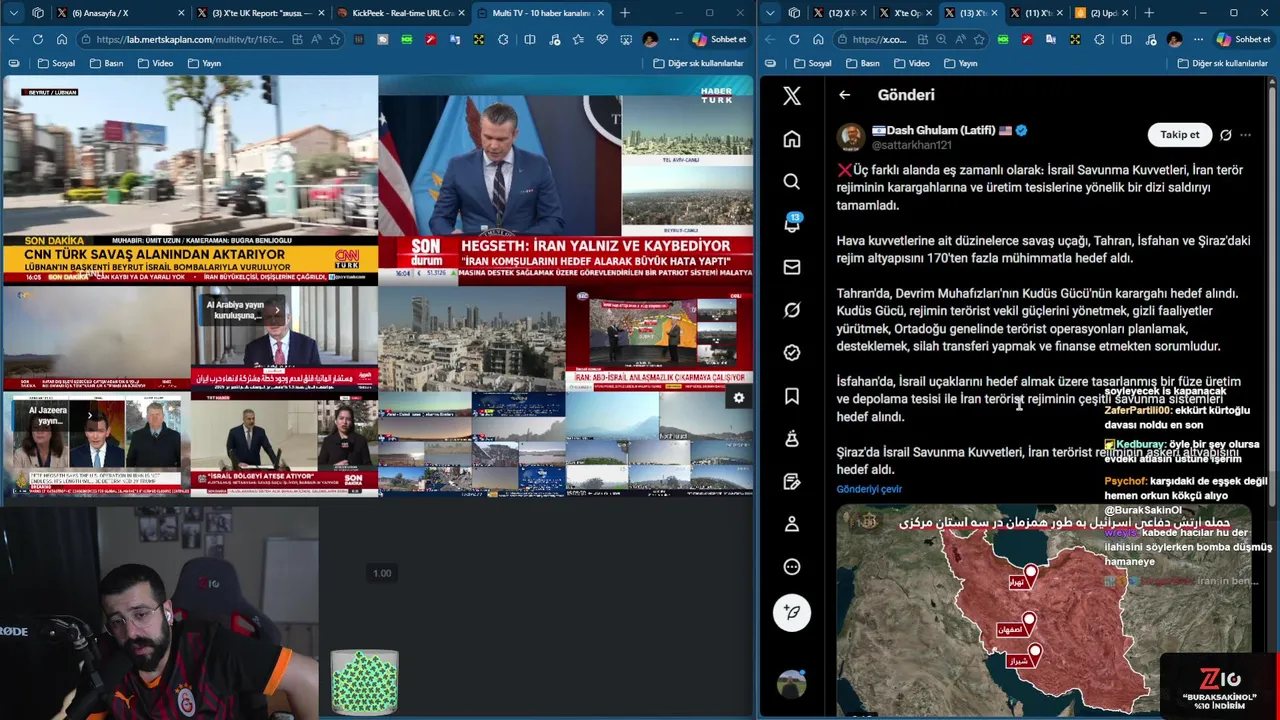Image resolution: width=1280 pixels, height=720 pixels.
Task: Open Yayın bookmarks folder in left browser
Action: click(x=205, y=63)
